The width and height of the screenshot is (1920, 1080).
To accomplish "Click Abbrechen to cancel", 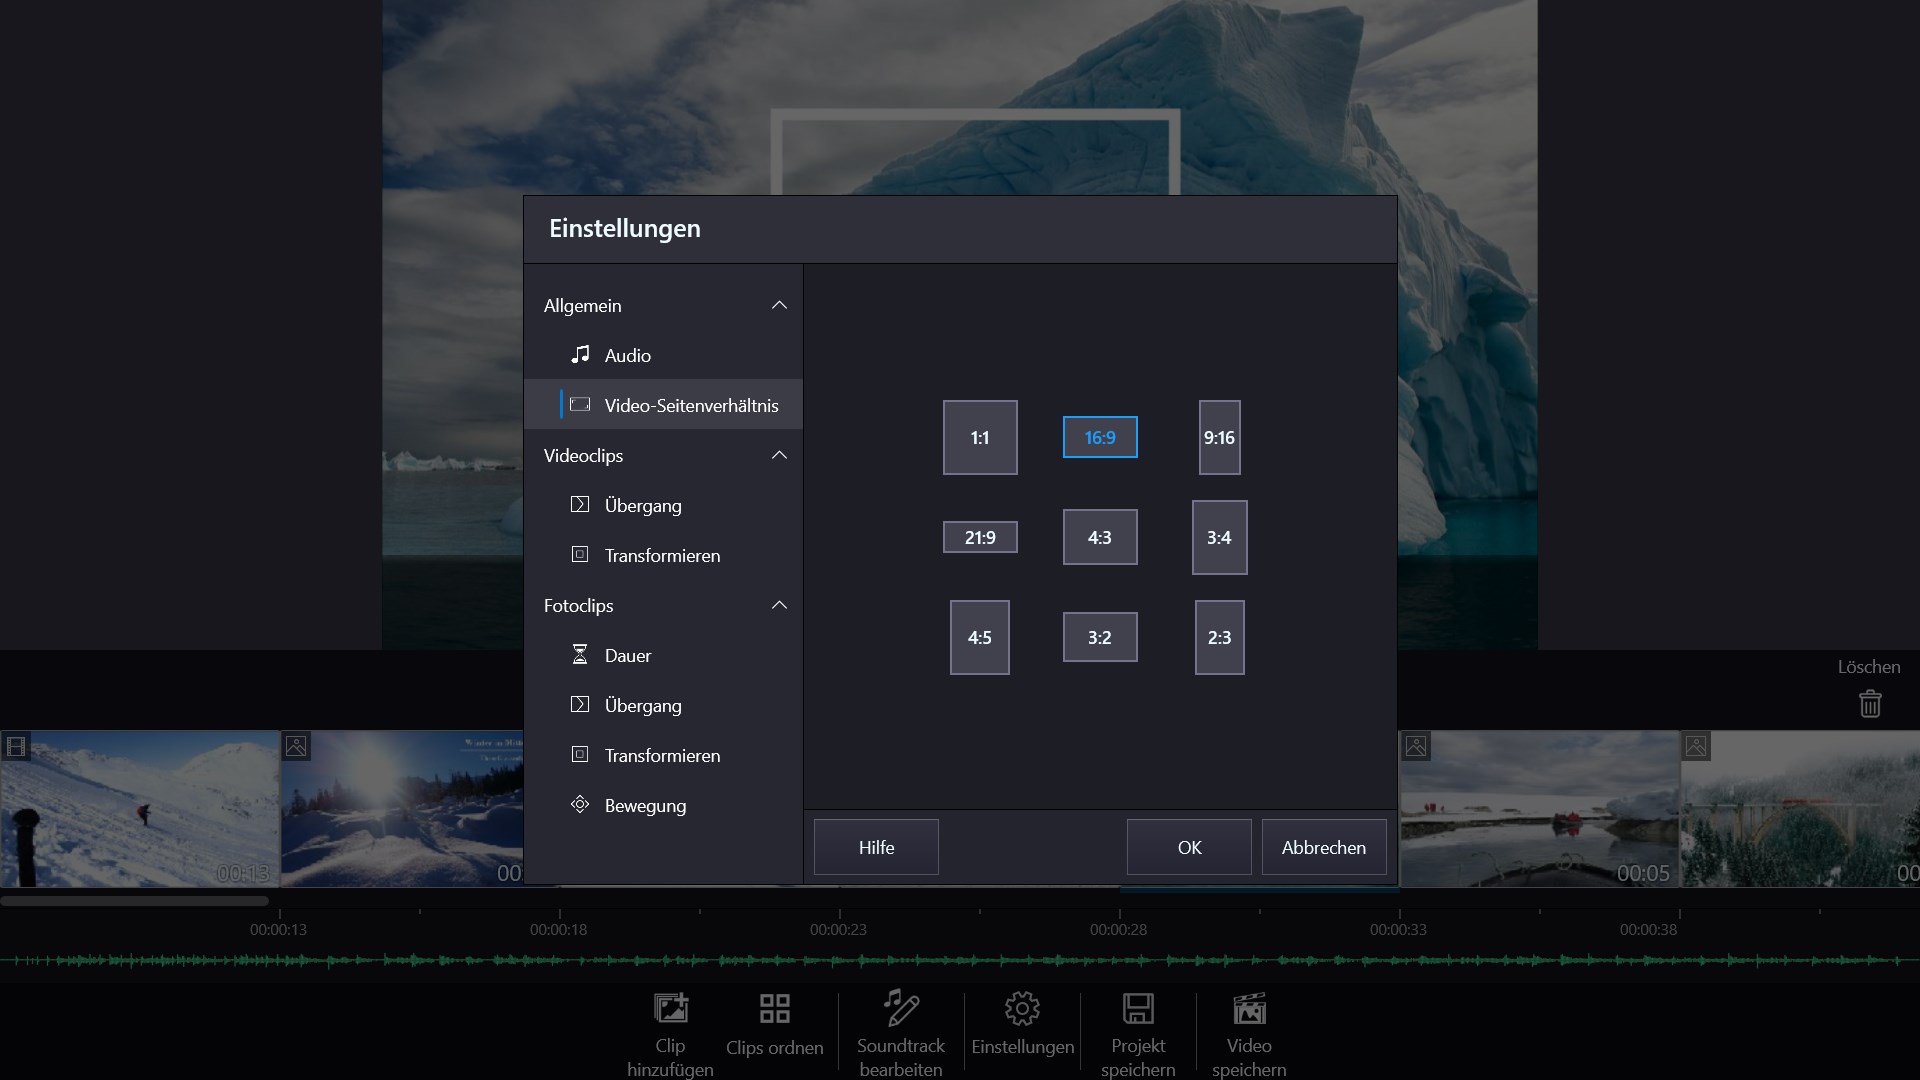I will pos(1324,847).
